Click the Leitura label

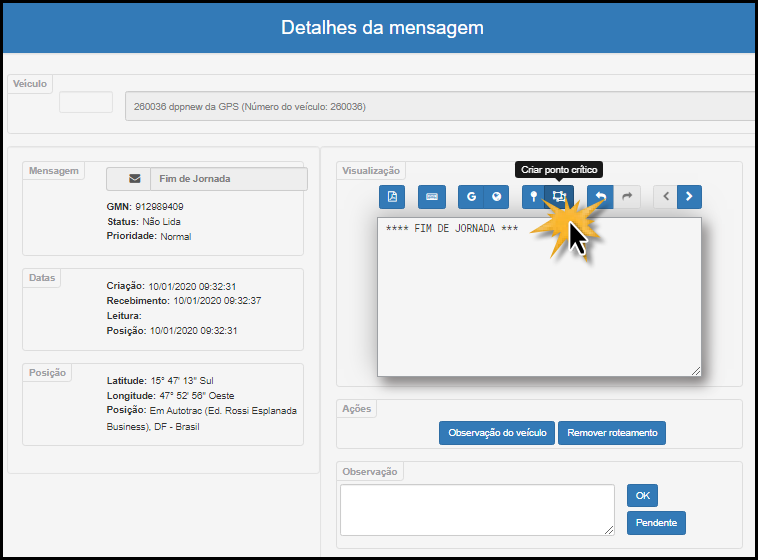pos(124,316)
